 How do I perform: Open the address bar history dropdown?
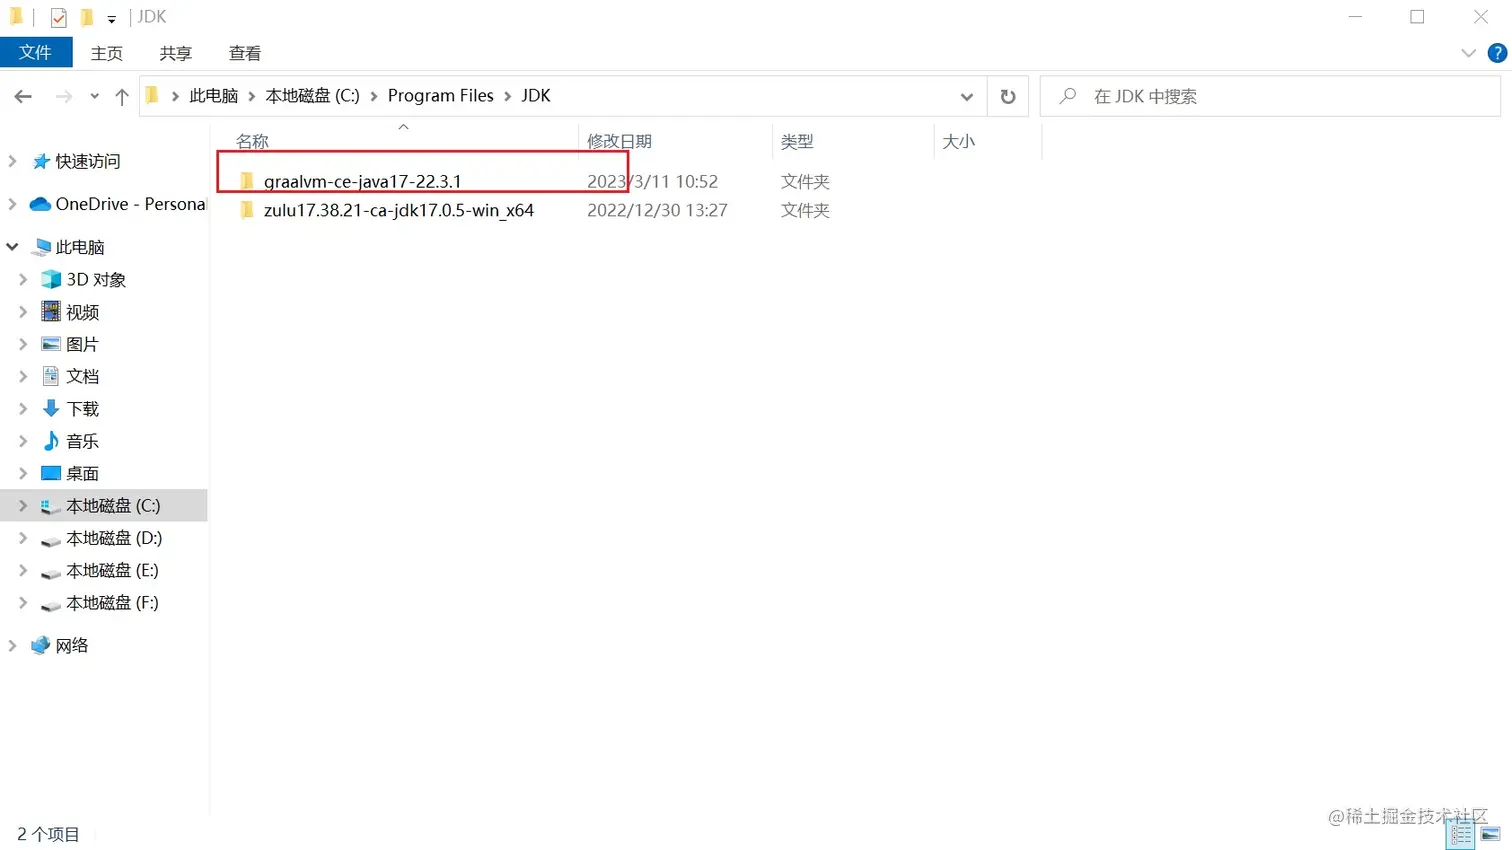tap(966, 97)
